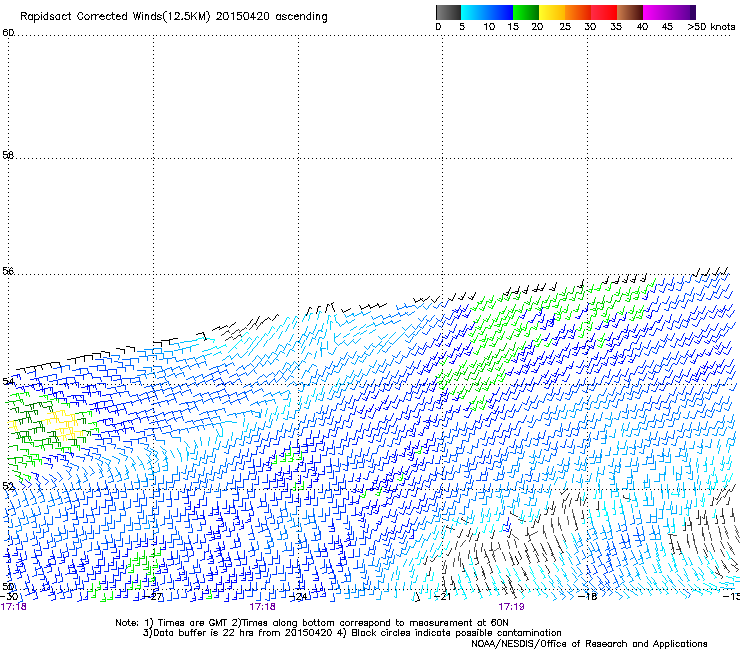
Task: Click 'Black circles indicate possible contamination' note
Action: tap(456, 633)
